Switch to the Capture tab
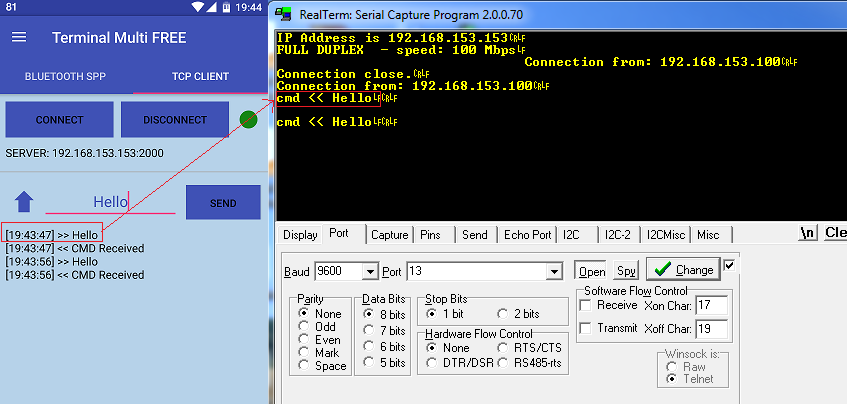 (x=389, y=235)
